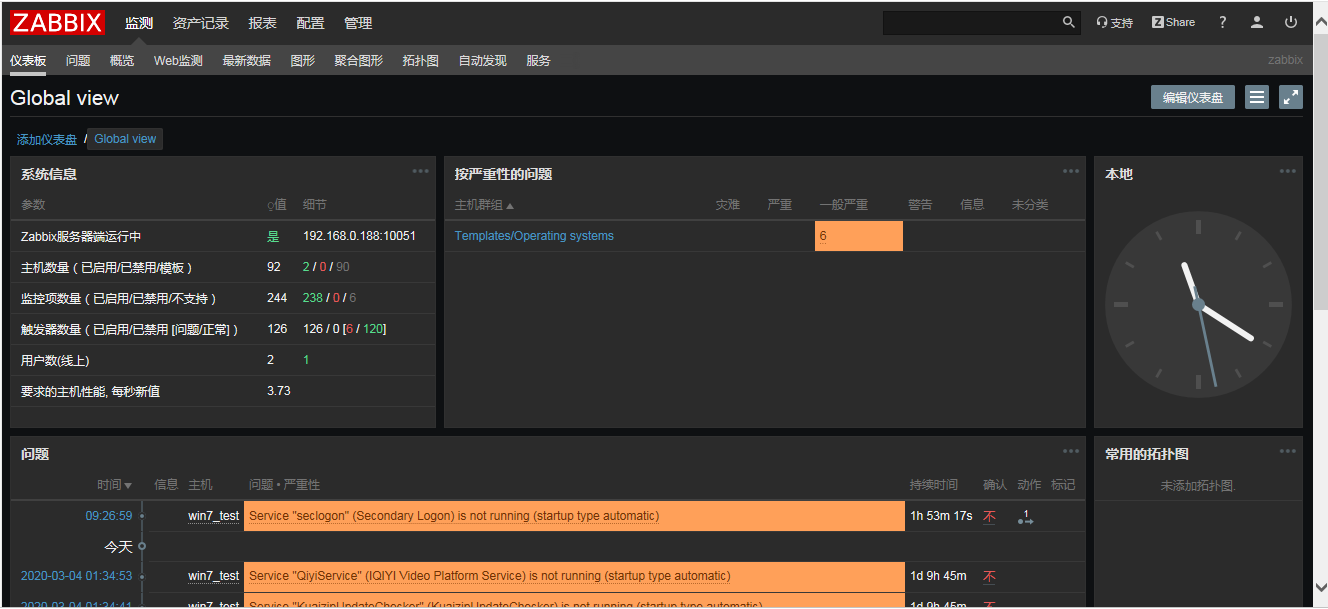
Task: Open the 支持 support link
Action: [x=1115, y=22]
